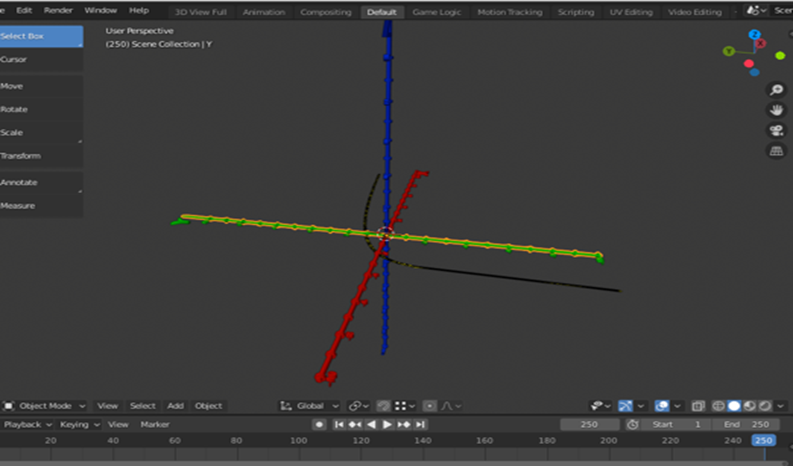This screenshot has height=466, width=793.
Task: Click the hand pan view icon
Action: tap(775, 110)
